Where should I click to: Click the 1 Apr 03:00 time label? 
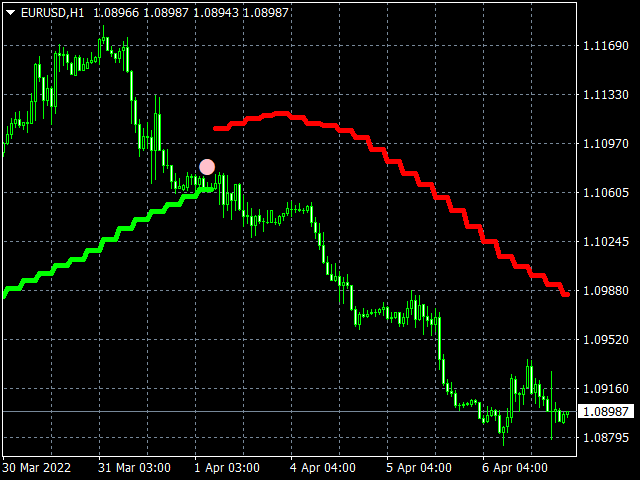227,467
